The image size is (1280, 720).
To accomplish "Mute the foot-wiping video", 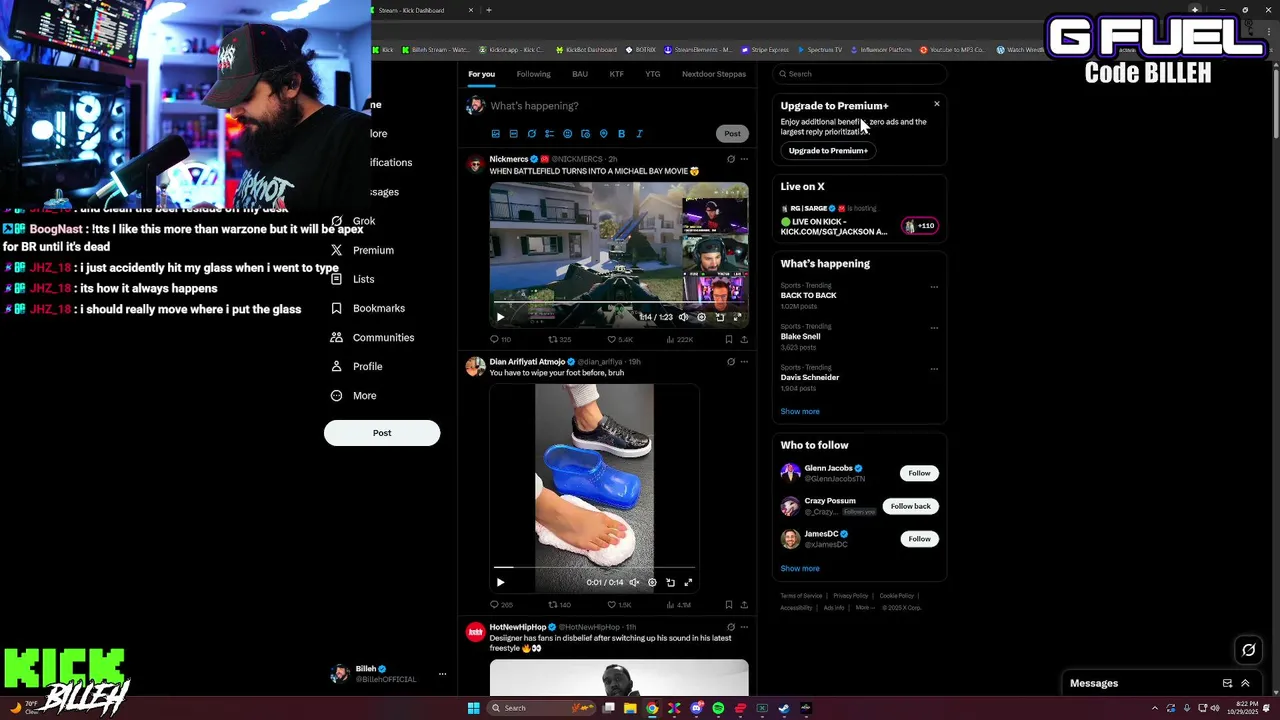I will click(634, 582).
